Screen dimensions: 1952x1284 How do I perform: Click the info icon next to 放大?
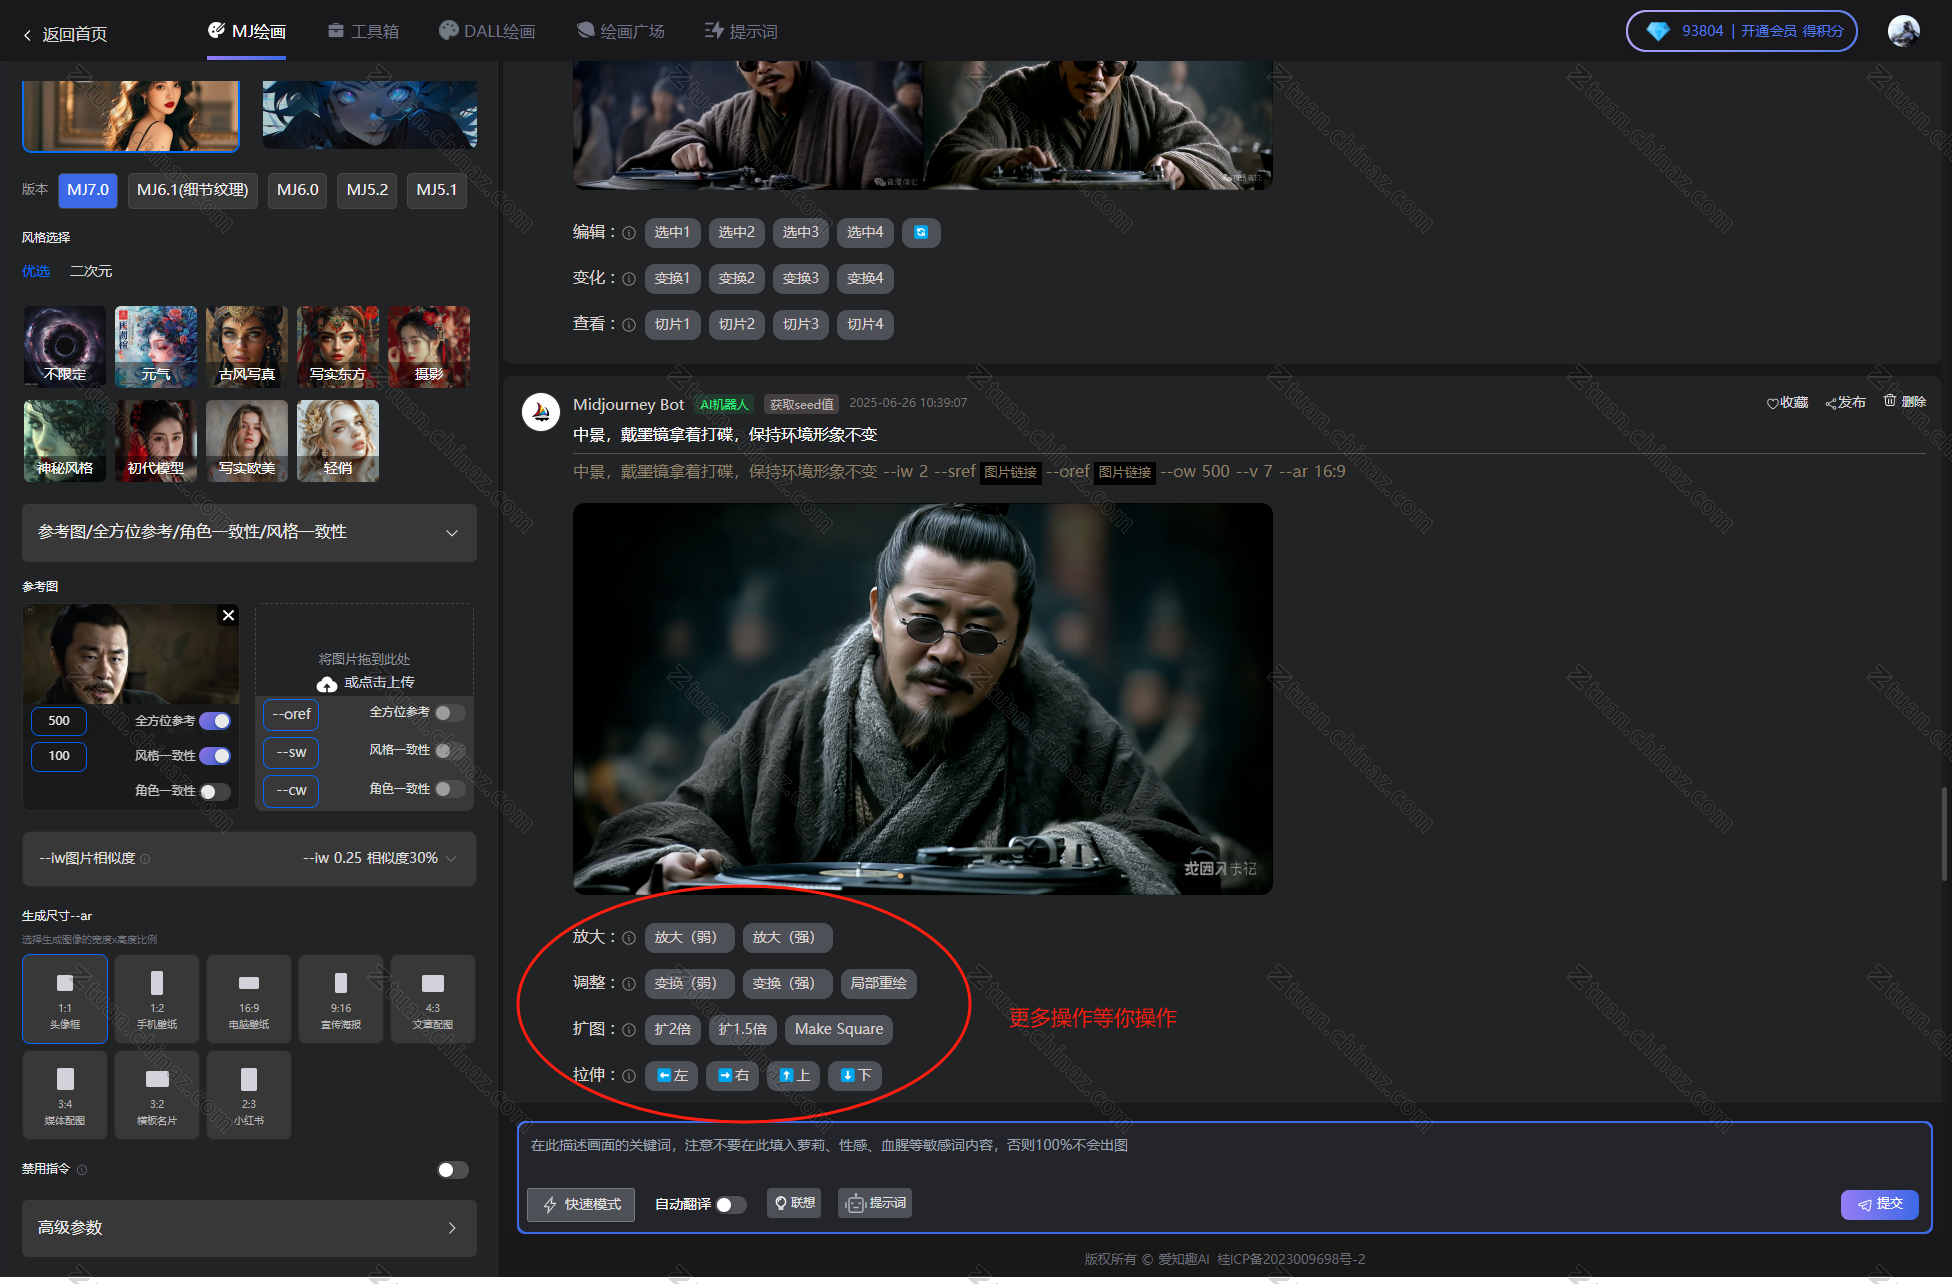point(629,938)
